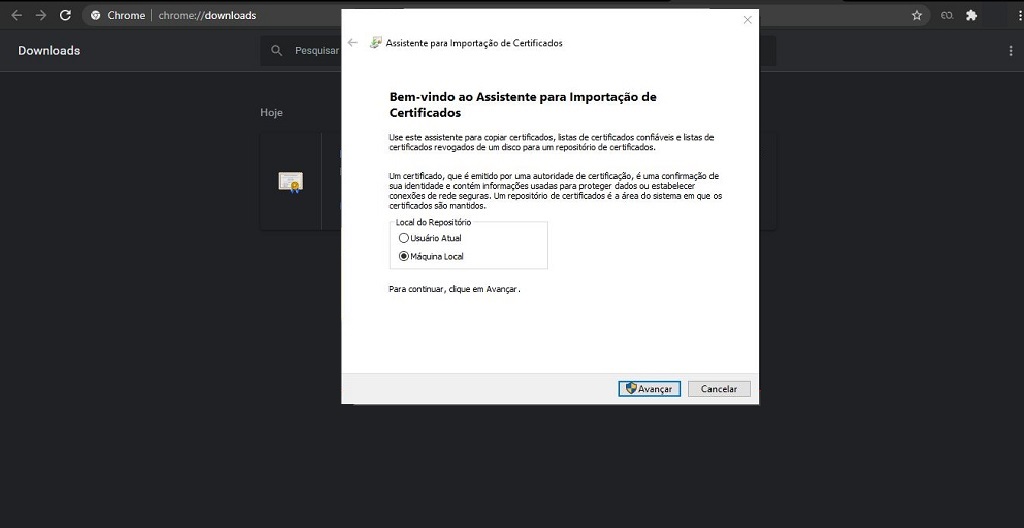Click the Downloads page heading
This screenshot has height=528, width=1024.
pyautogui.click(x=49, y=51)
